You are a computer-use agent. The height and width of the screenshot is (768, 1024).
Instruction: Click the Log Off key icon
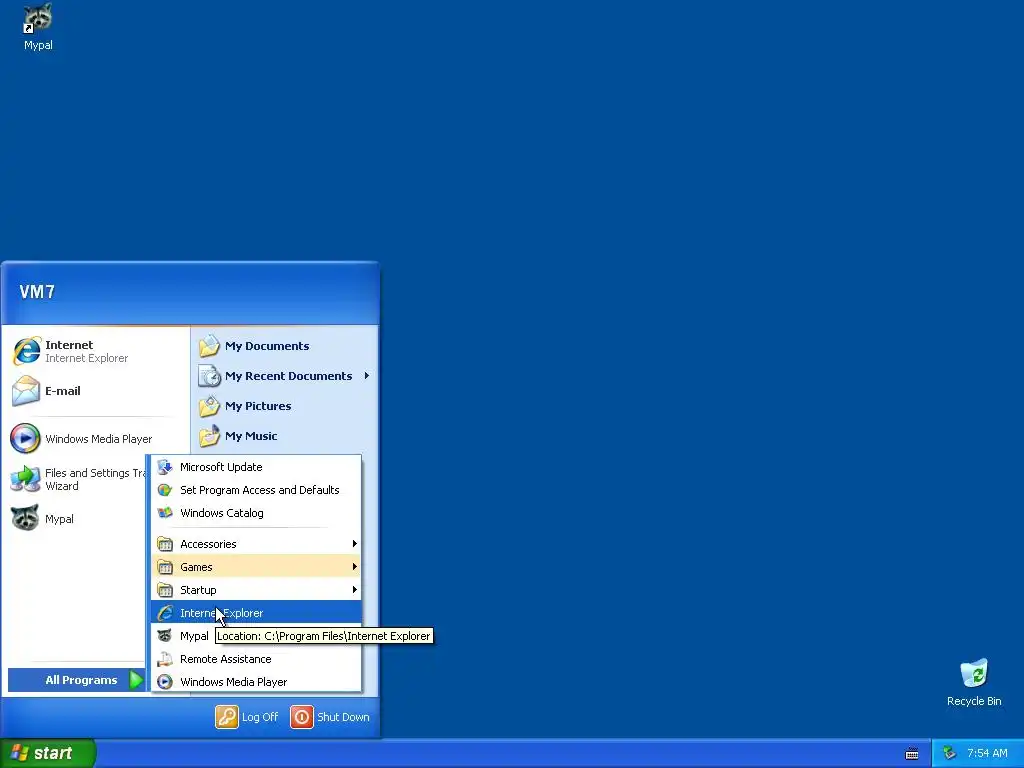[227, 716]
